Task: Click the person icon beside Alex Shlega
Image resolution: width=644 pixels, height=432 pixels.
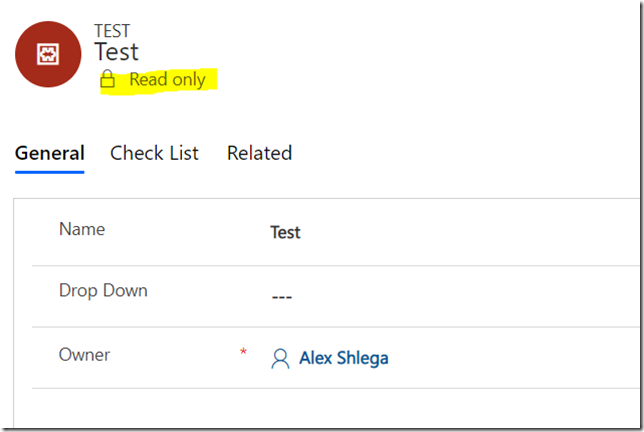Action: [280, 358]
